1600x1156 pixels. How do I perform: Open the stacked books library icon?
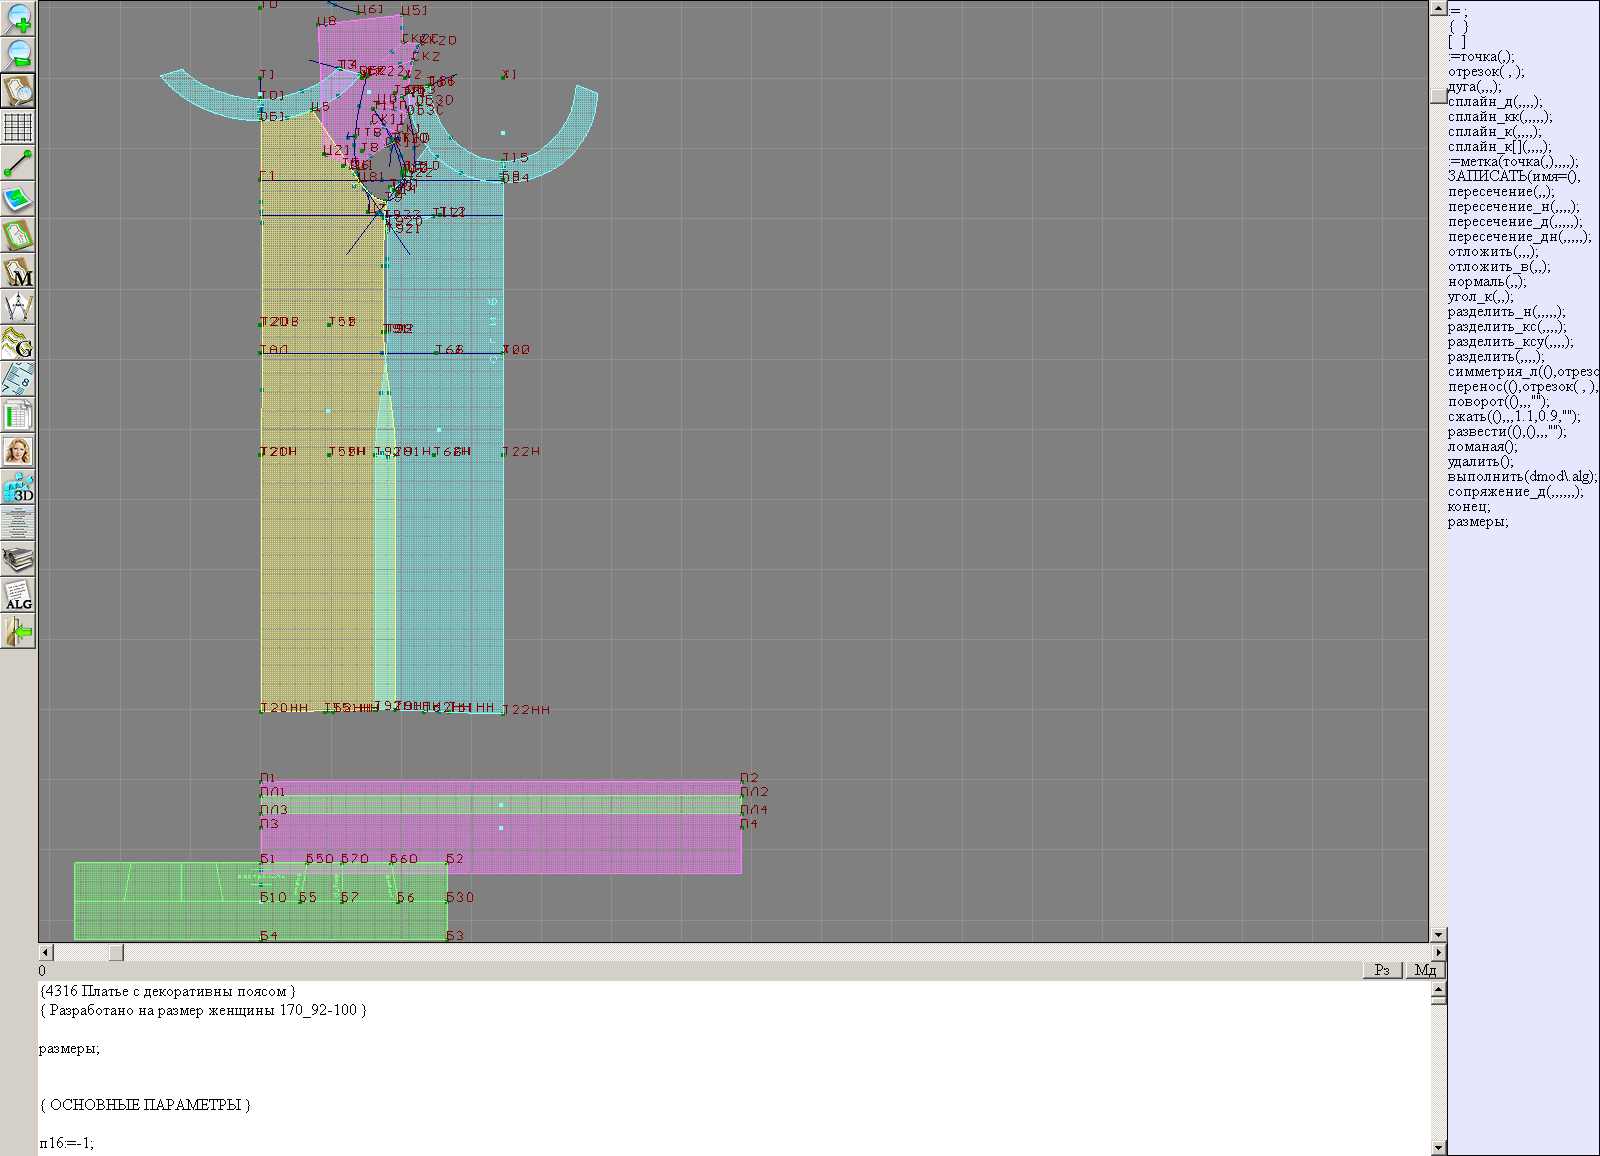pyautogui.click(x=18, y=559)
